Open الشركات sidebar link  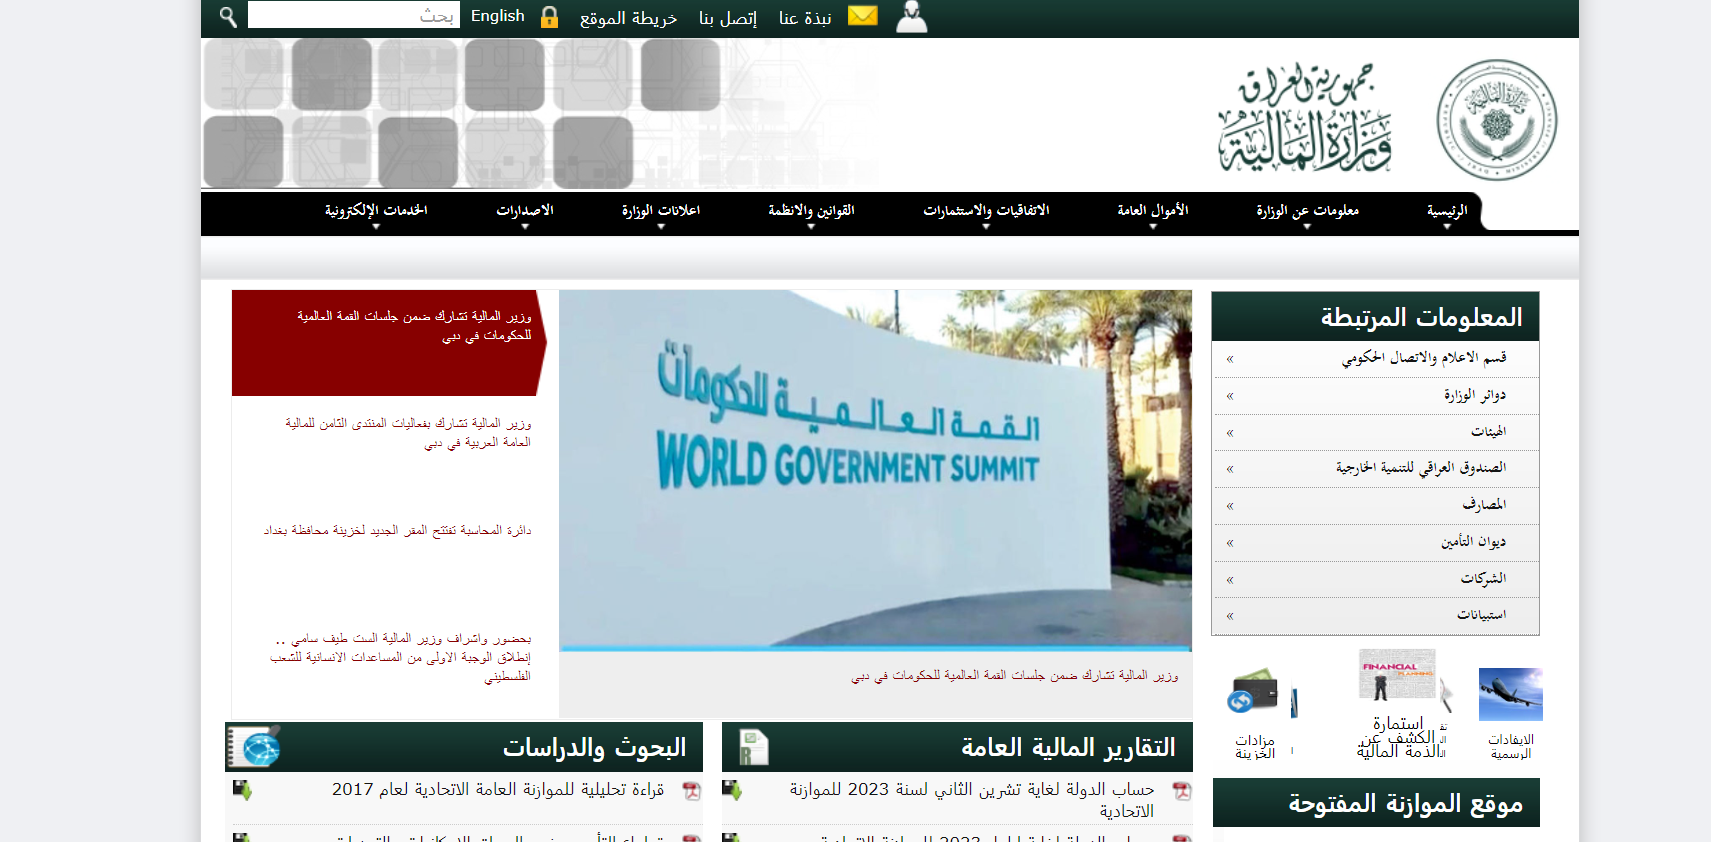pos(1483,579)
